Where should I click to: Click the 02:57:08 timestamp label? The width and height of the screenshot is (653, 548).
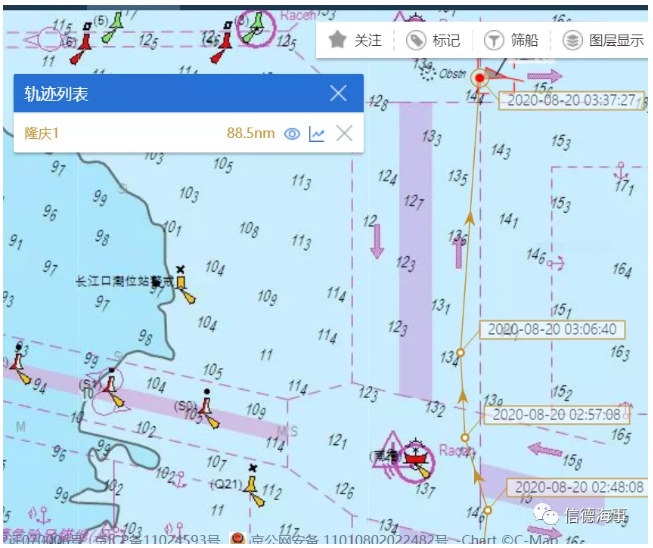coord(557,413)
